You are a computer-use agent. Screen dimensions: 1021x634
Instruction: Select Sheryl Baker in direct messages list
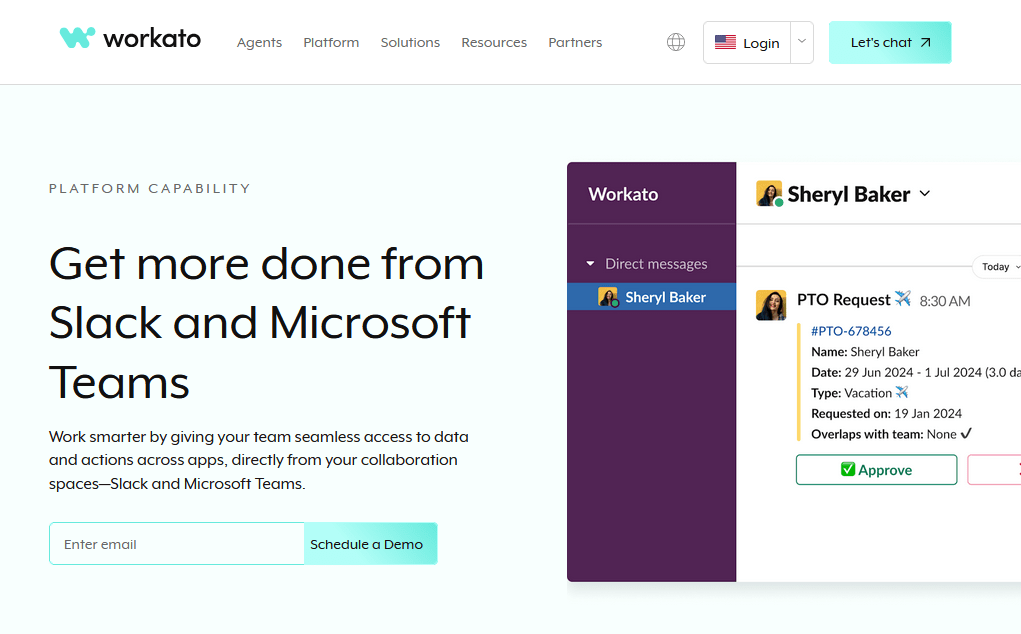665,297
